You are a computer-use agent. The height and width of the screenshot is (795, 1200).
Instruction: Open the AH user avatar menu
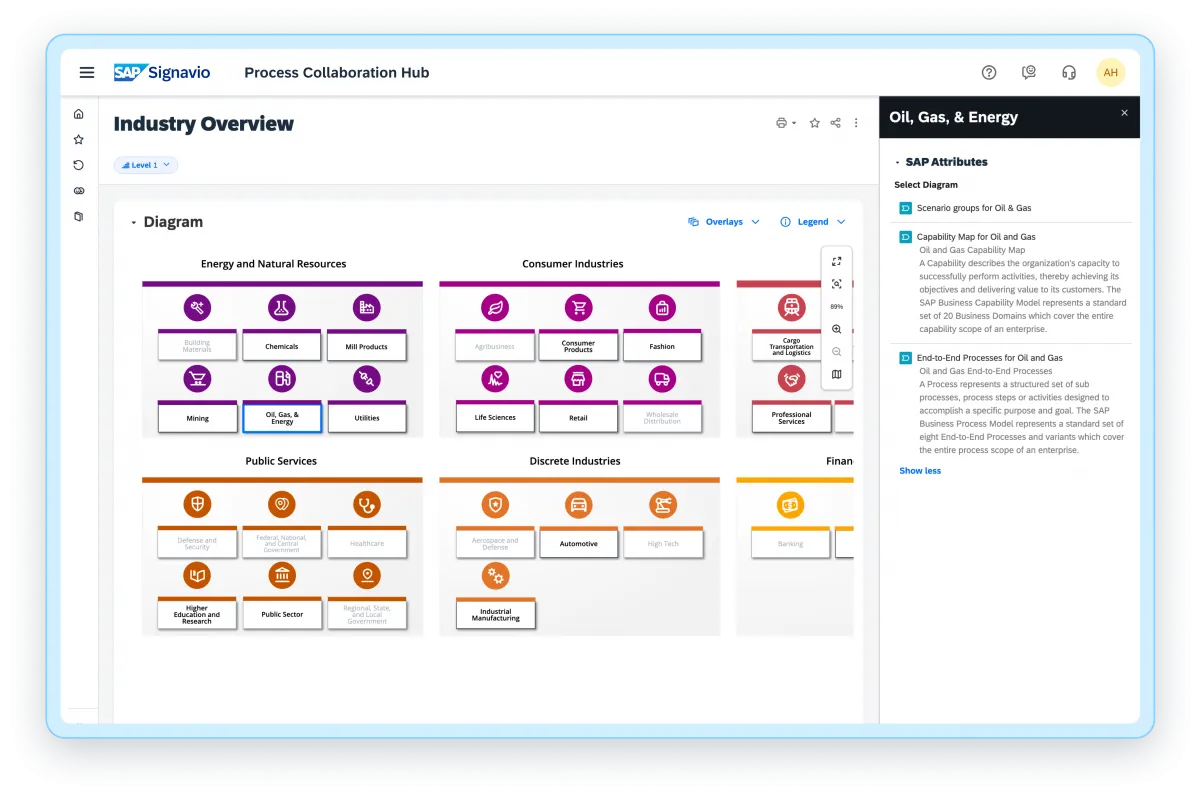1111,73
